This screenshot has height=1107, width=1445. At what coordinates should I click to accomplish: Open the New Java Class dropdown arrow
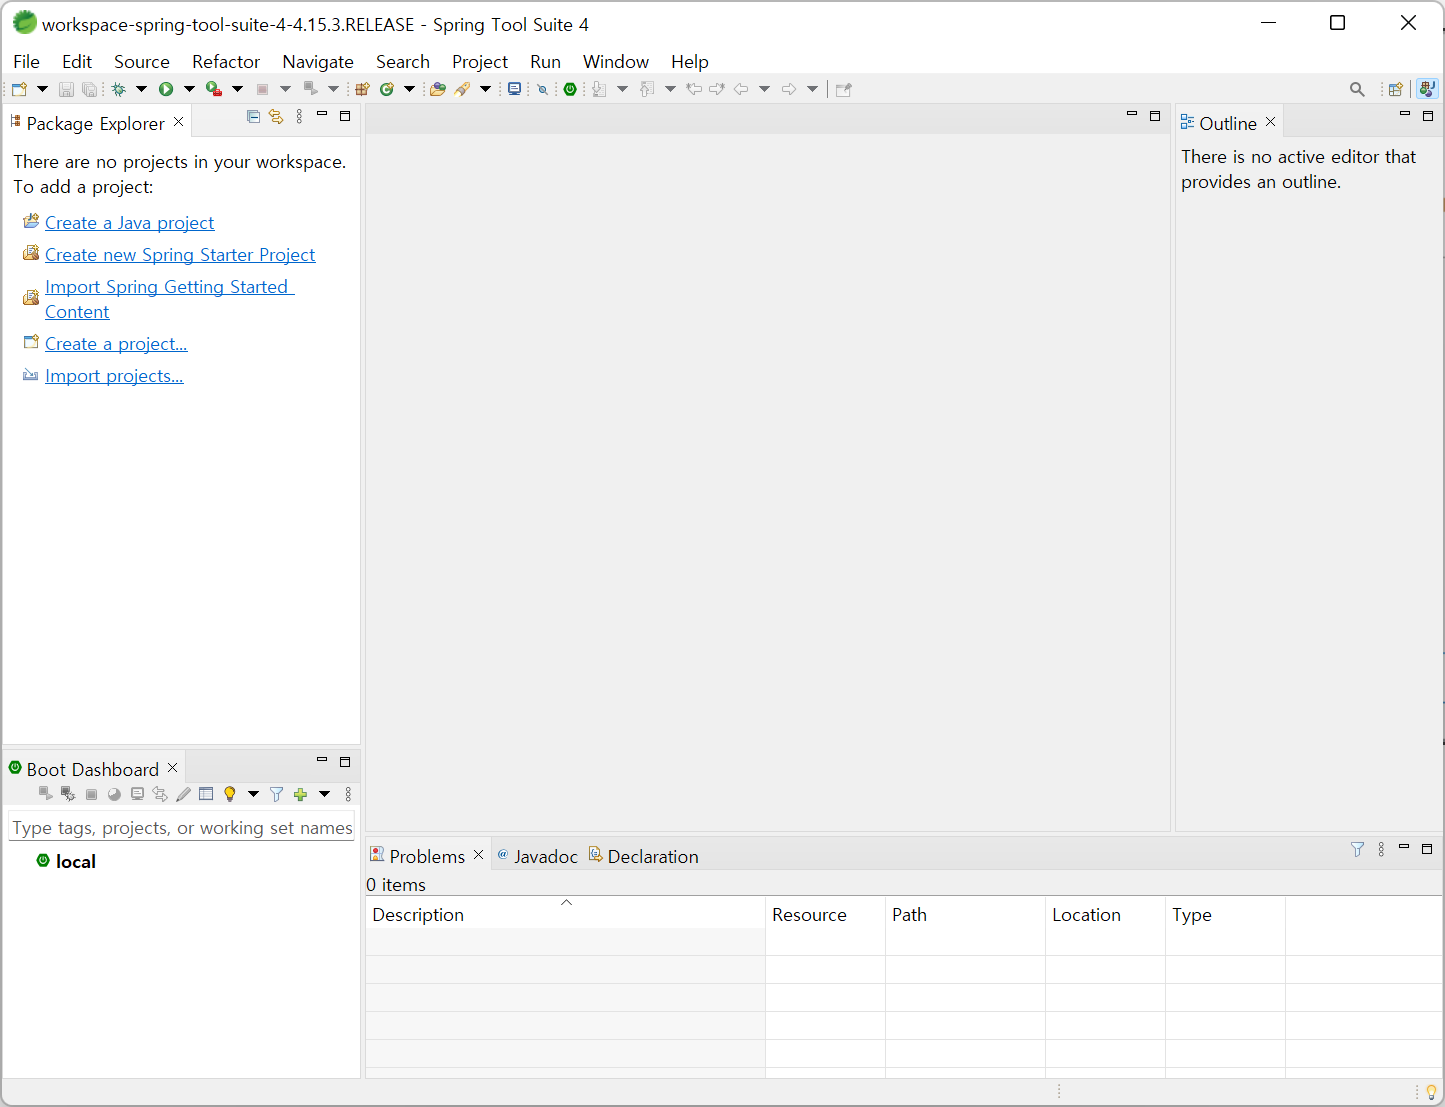pos(409,89)
